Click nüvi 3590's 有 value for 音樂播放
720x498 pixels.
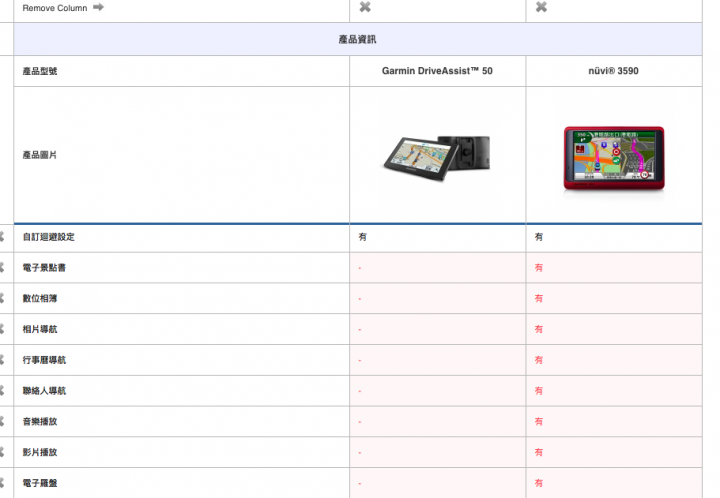[539, 421]
